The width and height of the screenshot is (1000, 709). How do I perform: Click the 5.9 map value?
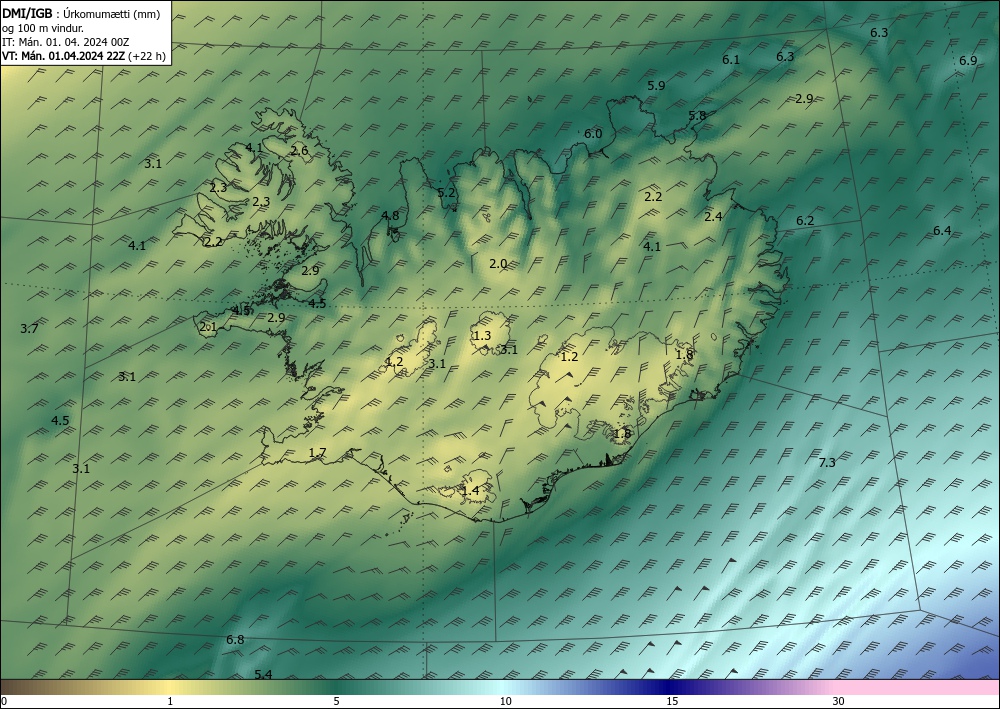tap(656, 85)
